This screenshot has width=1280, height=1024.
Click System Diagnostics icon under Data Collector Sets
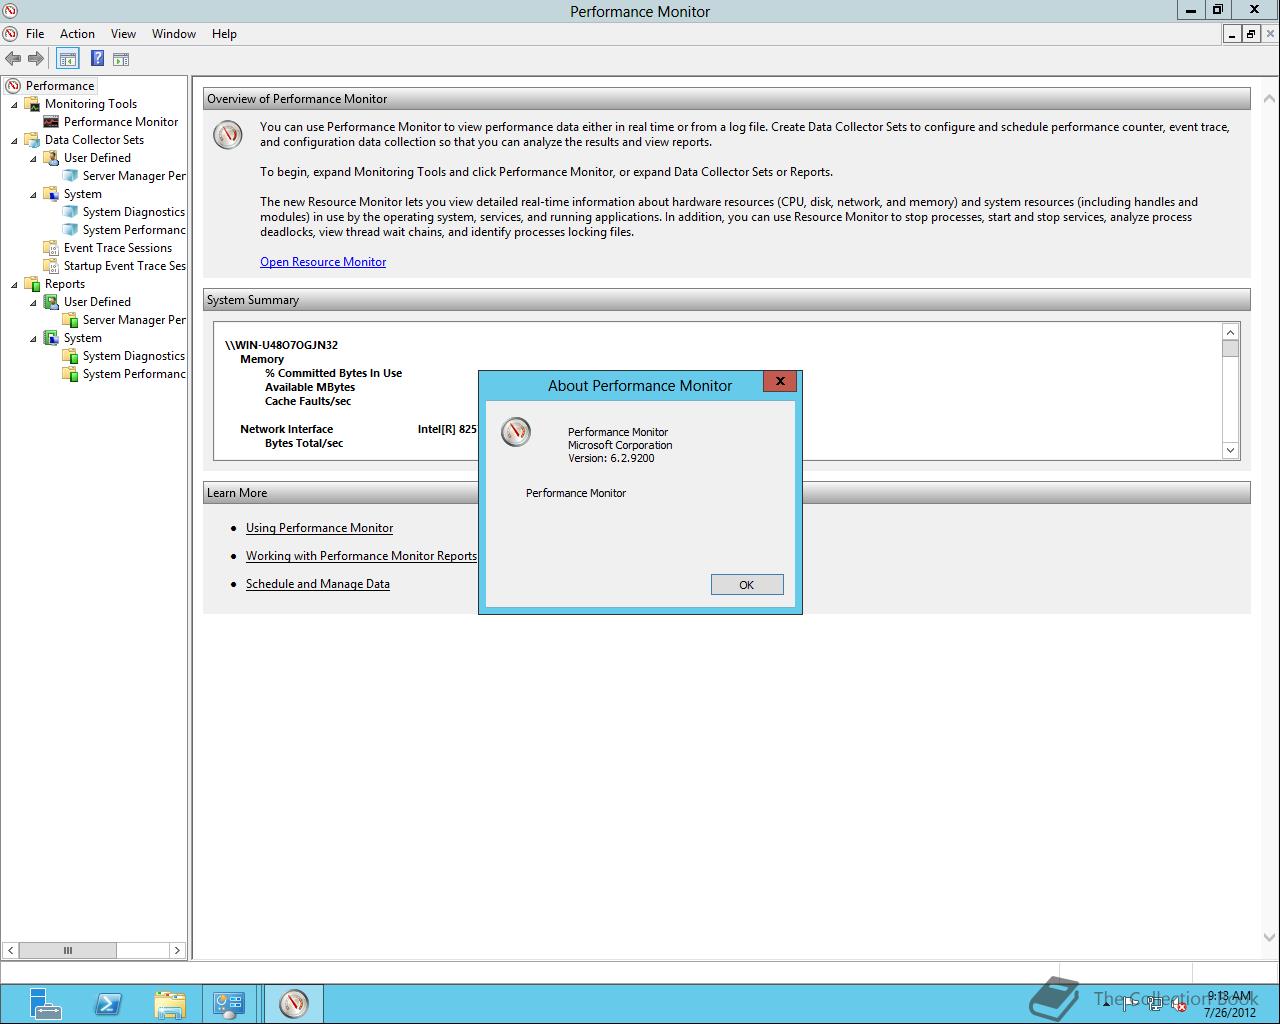click(70, 212)
